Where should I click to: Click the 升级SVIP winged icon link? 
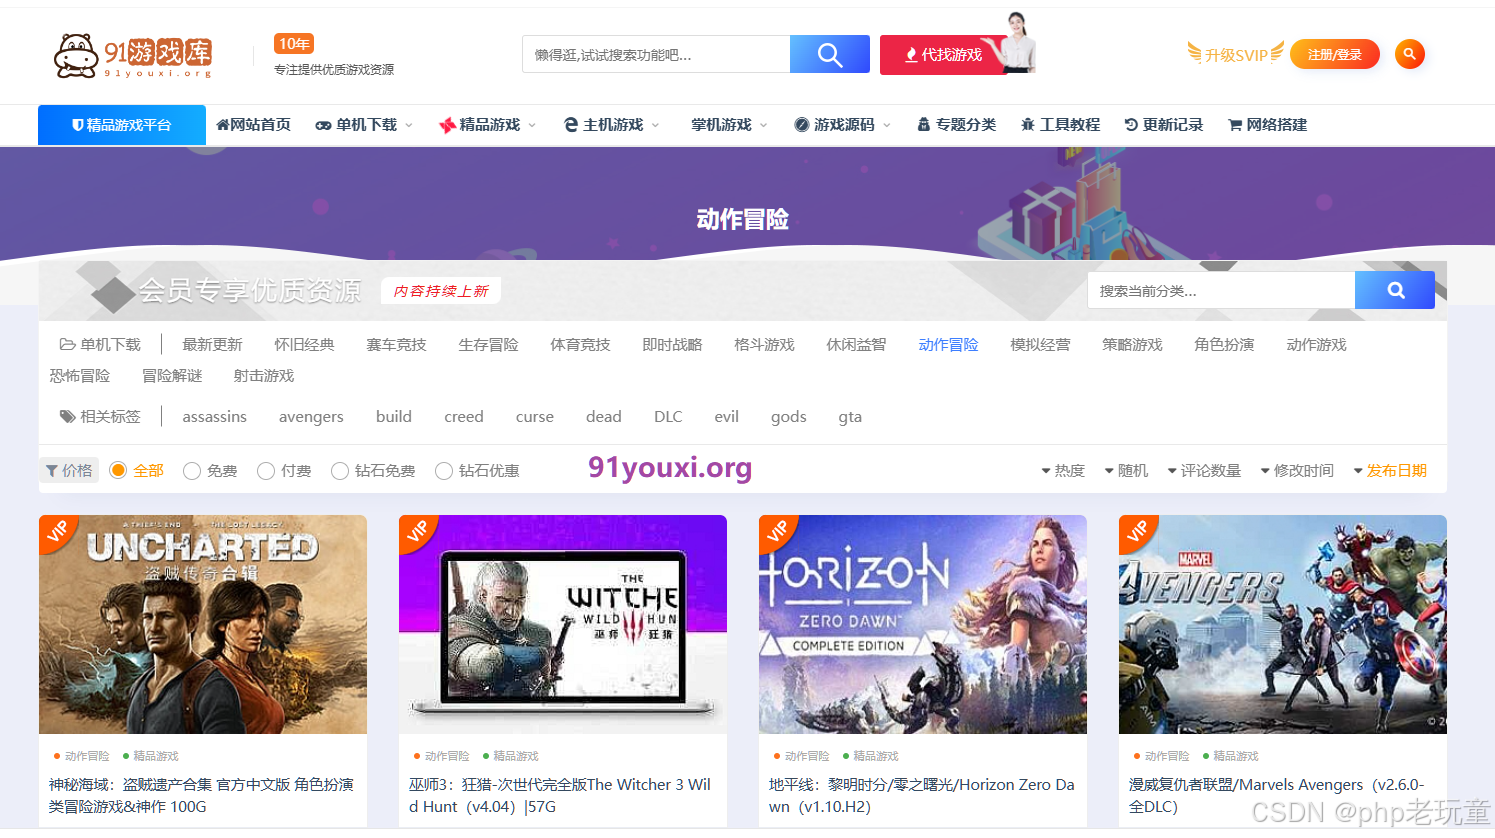pos(1236,54)
